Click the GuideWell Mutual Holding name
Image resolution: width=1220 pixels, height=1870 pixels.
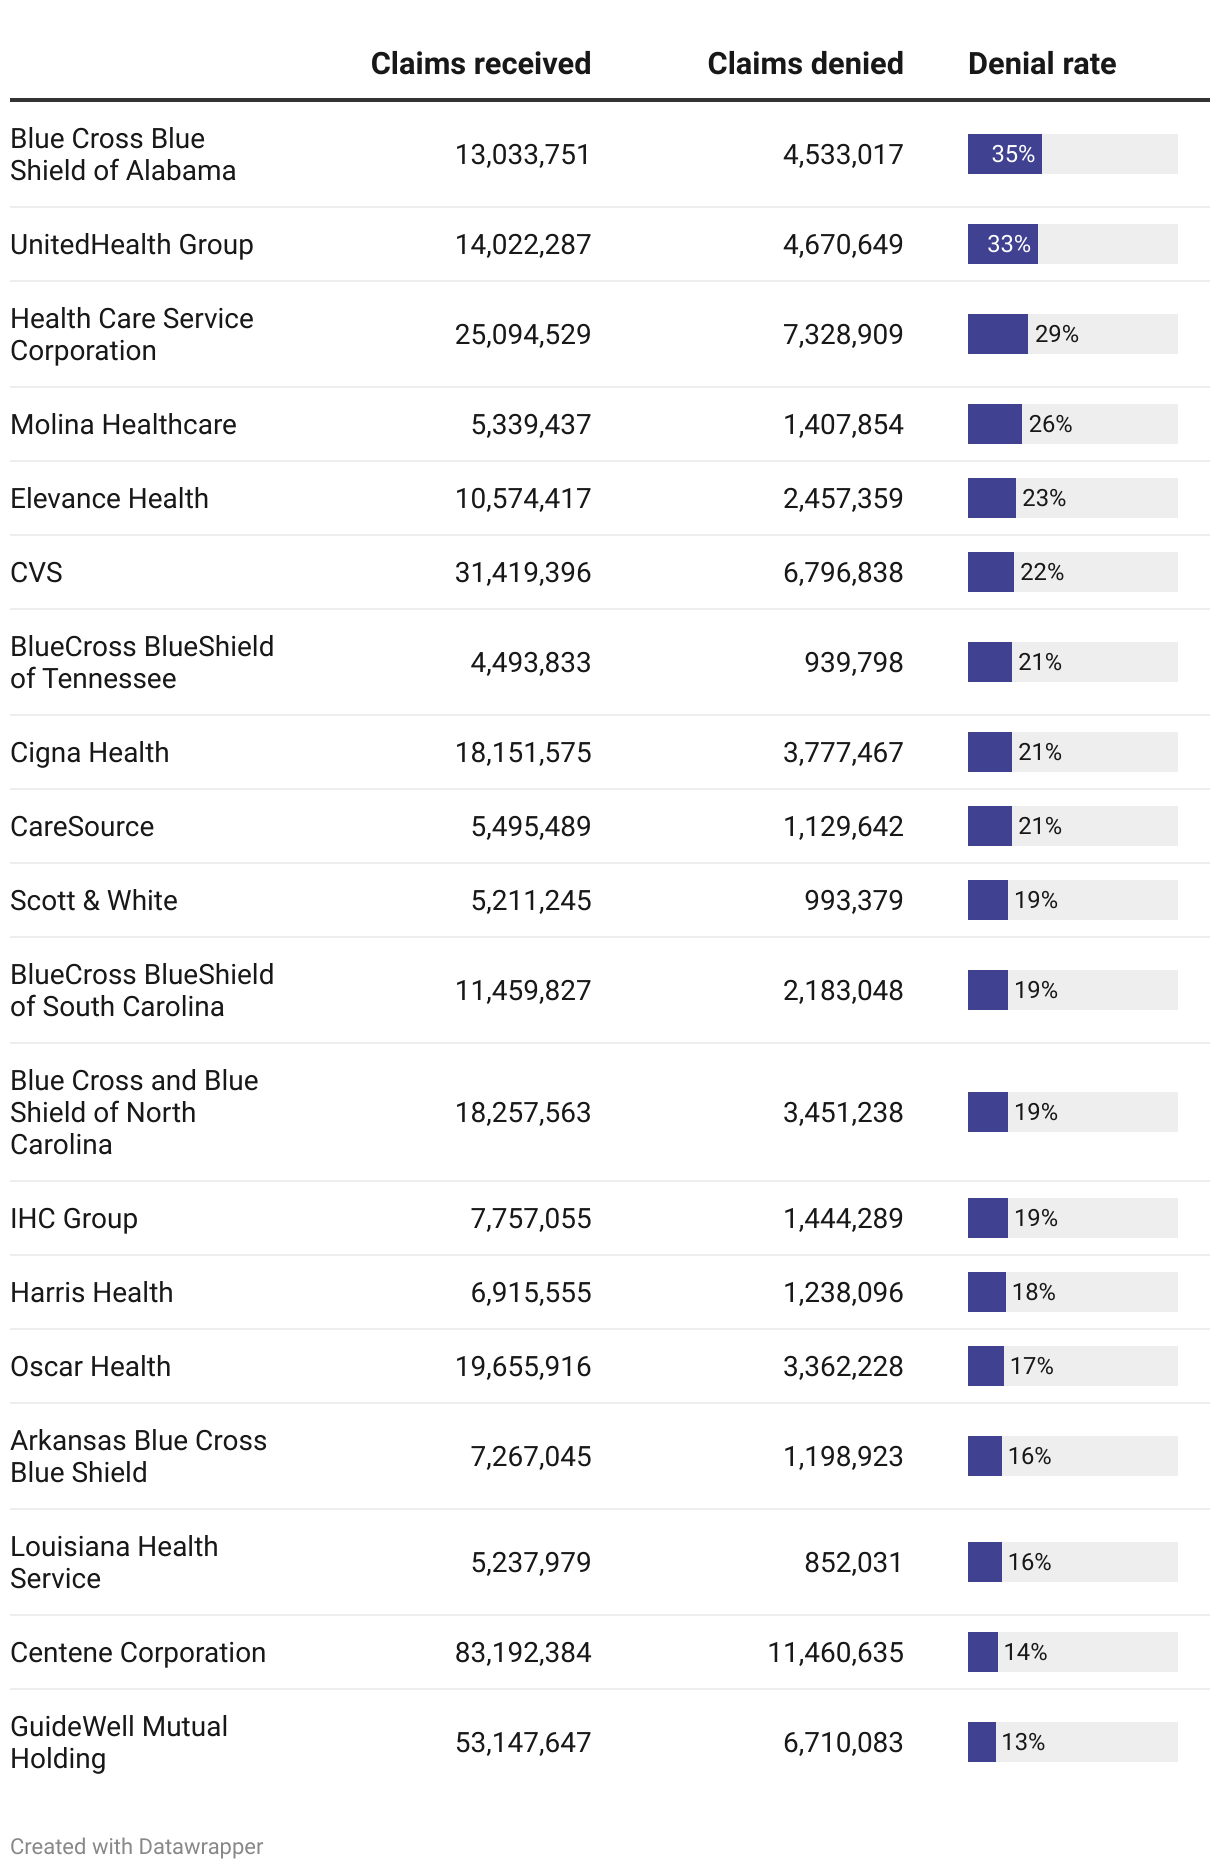tap(119, 1742)
